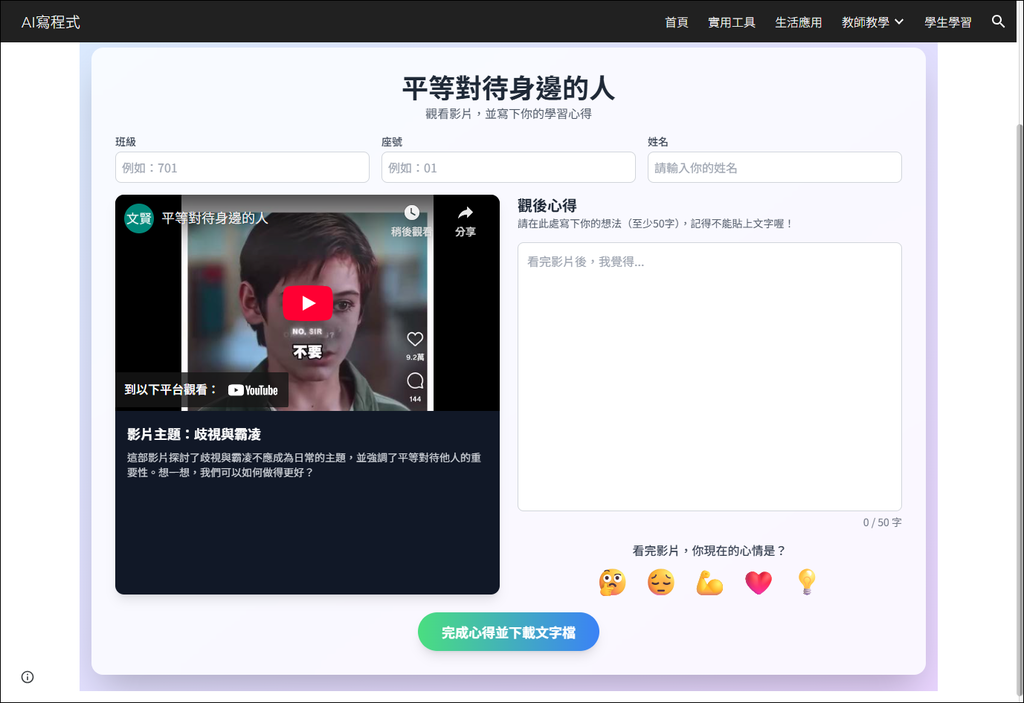
Task: Click the heart like icon on video
Action: point(415,338)
